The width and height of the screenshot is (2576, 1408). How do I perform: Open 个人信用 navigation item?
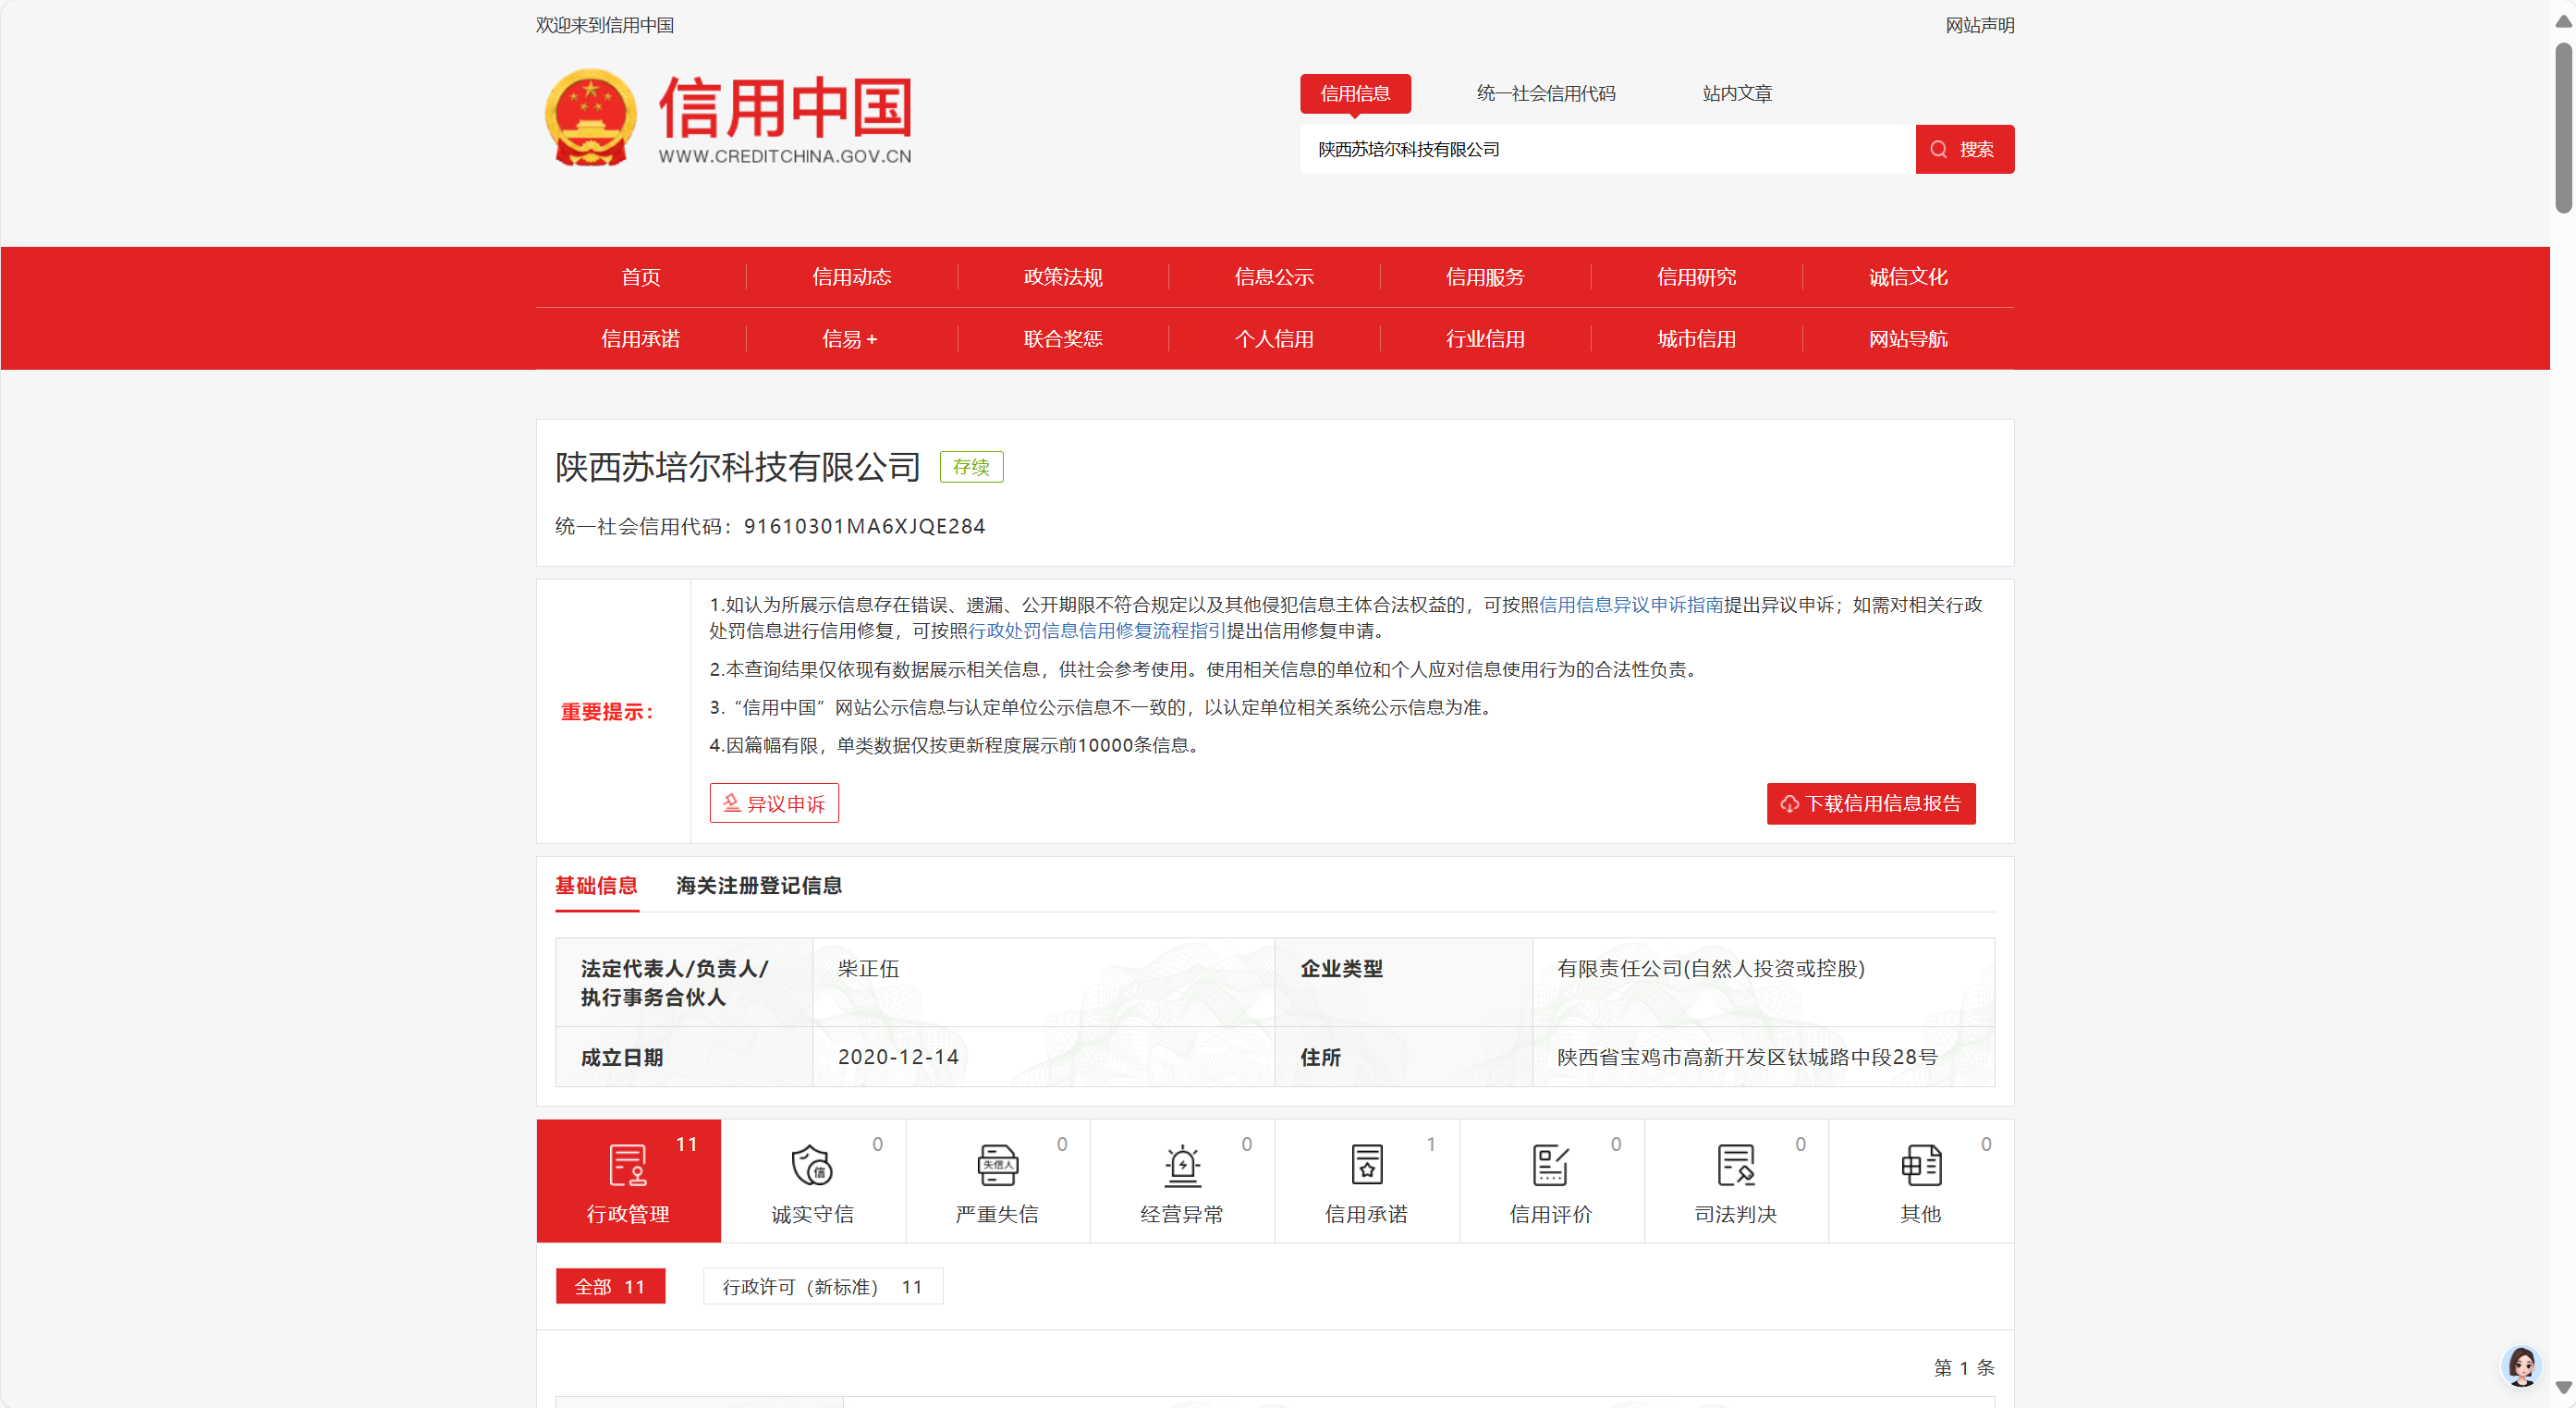1274,339
